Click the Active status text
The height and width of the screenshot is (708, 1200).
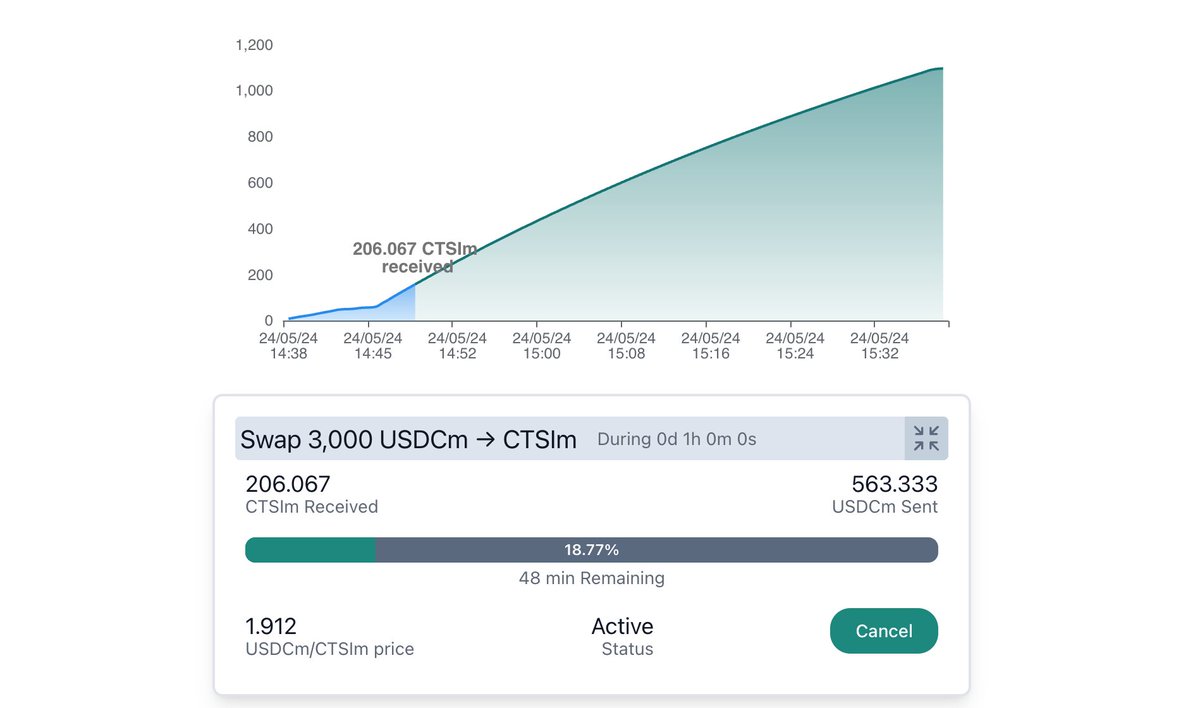622,627
